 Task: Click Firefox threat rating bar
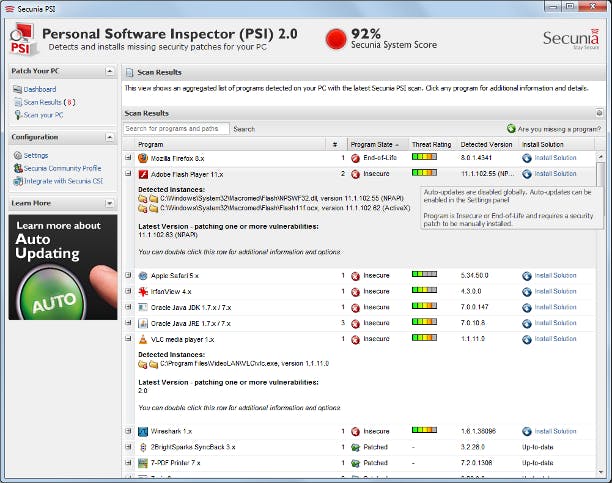424,157
